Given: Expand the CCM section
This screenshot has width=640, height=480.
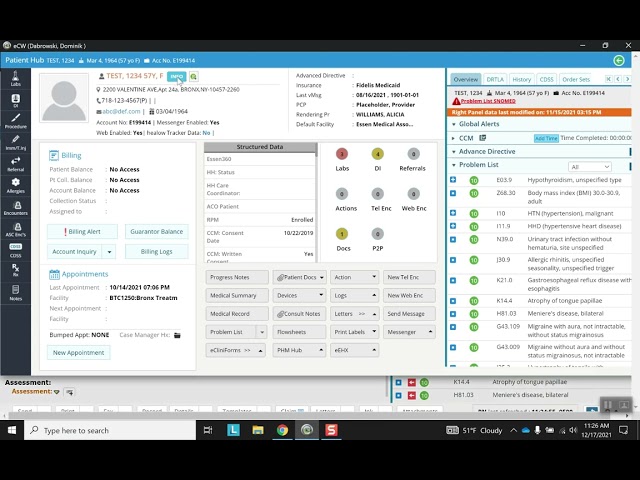Looking at the screenshot, I should 453,138.
